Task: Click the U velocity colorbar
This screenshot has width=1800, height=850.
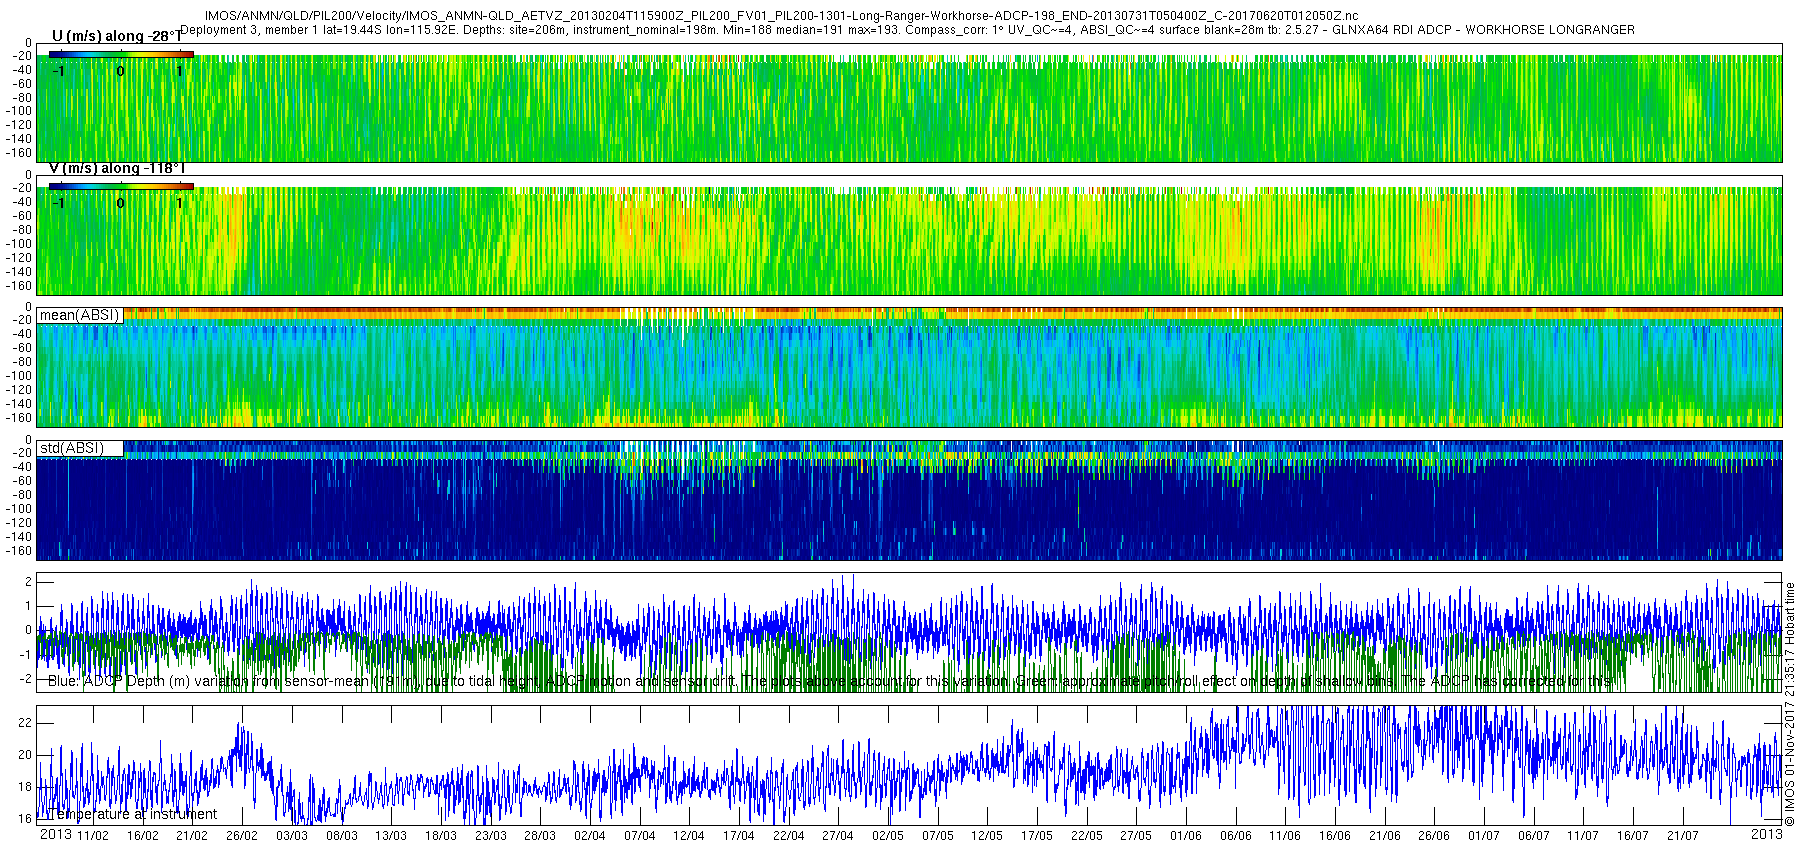Action: coord(121,54)
